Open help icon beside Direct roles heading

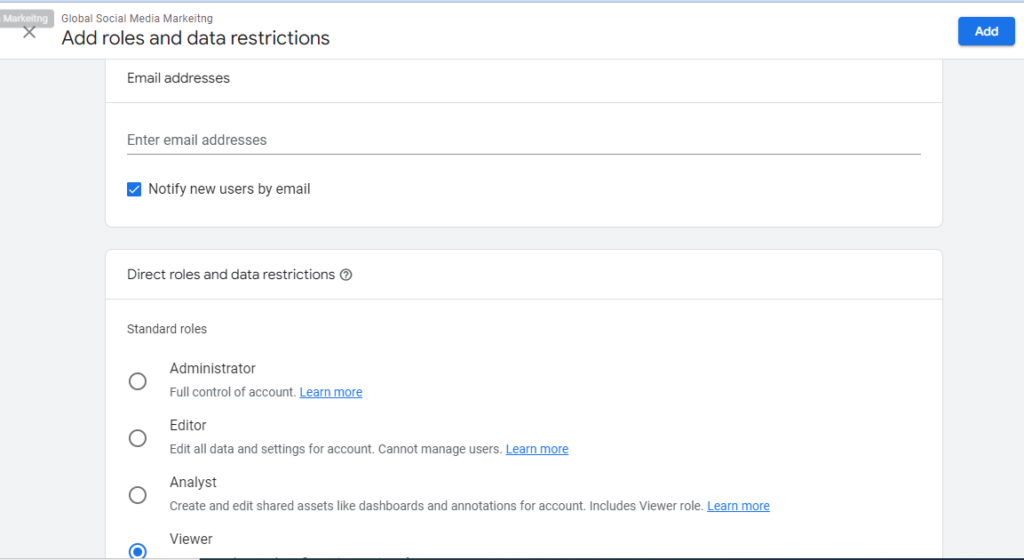point(346,275)
